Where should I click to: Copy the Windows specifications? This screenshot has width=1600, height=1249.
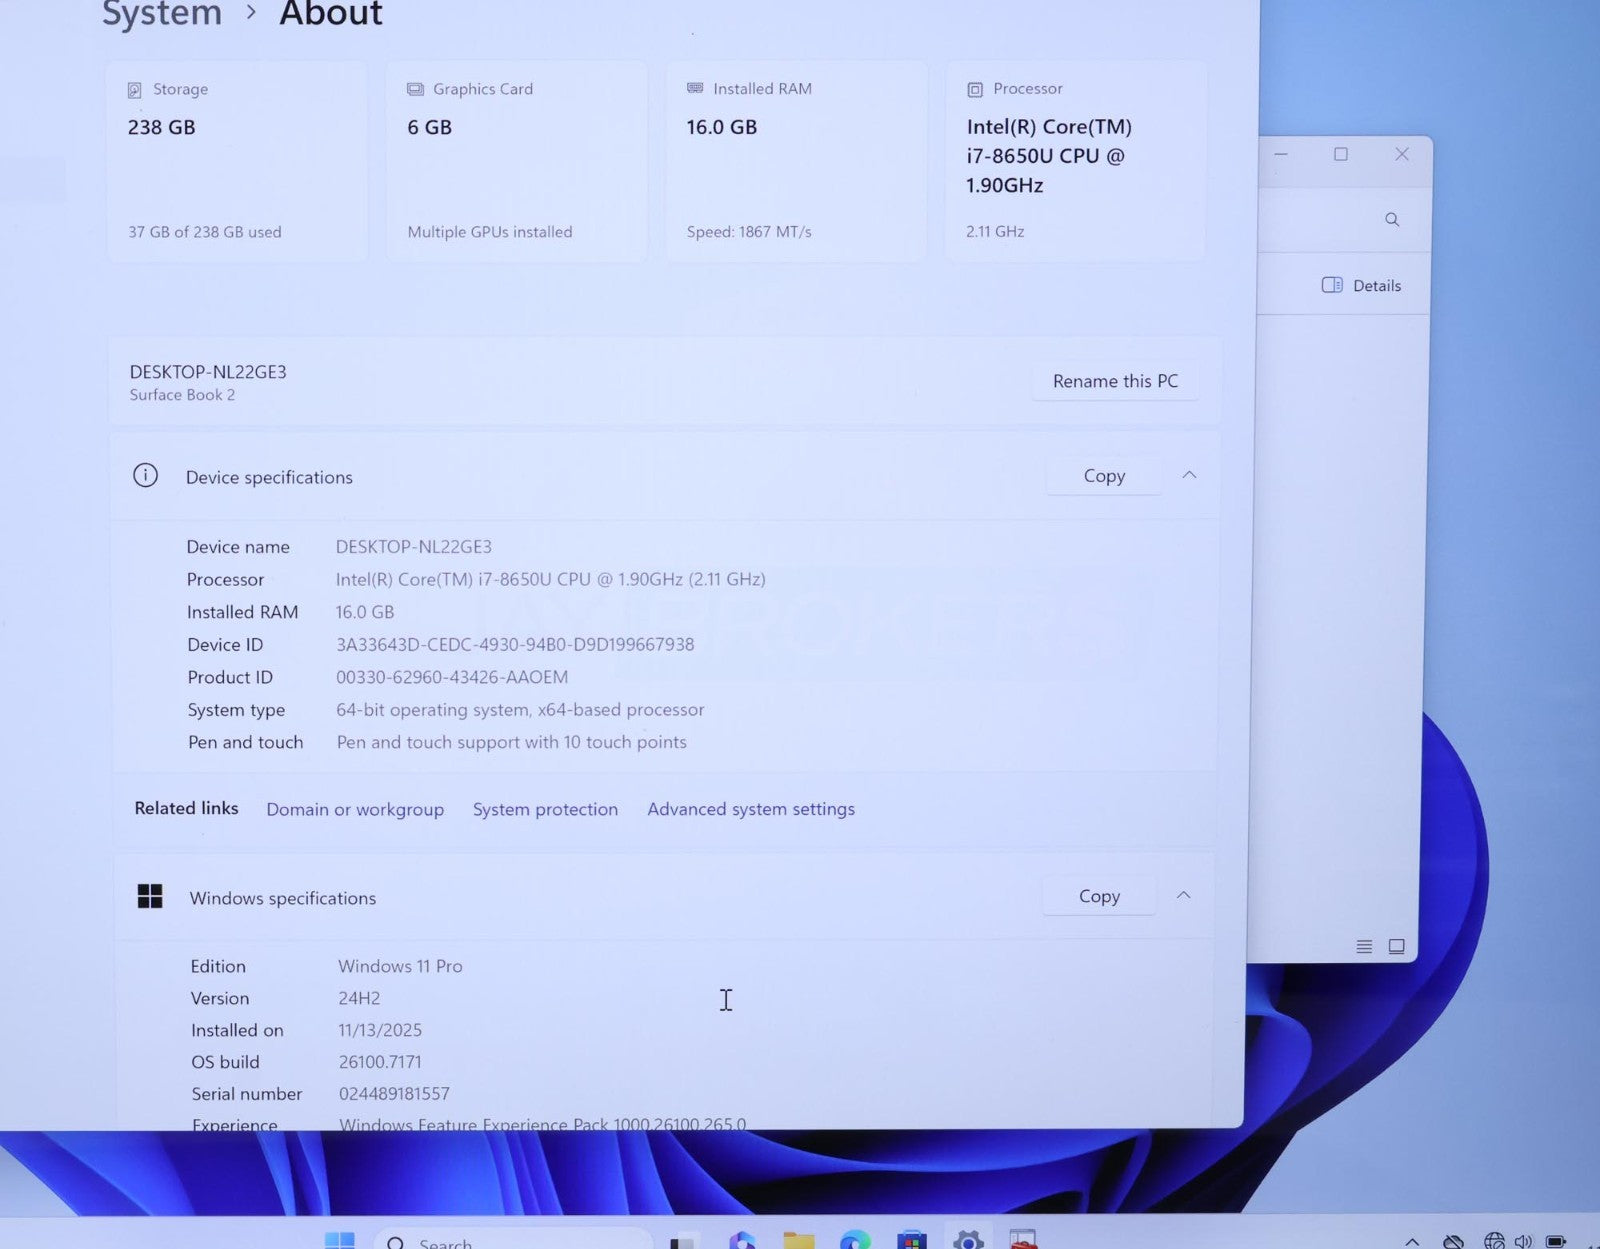tap(1099, 896)
